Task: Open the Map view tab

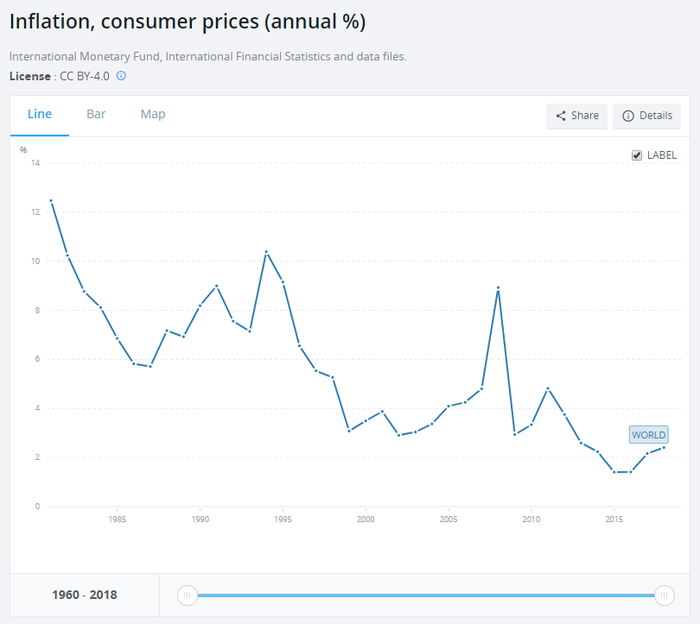Action: pos(153,114)
